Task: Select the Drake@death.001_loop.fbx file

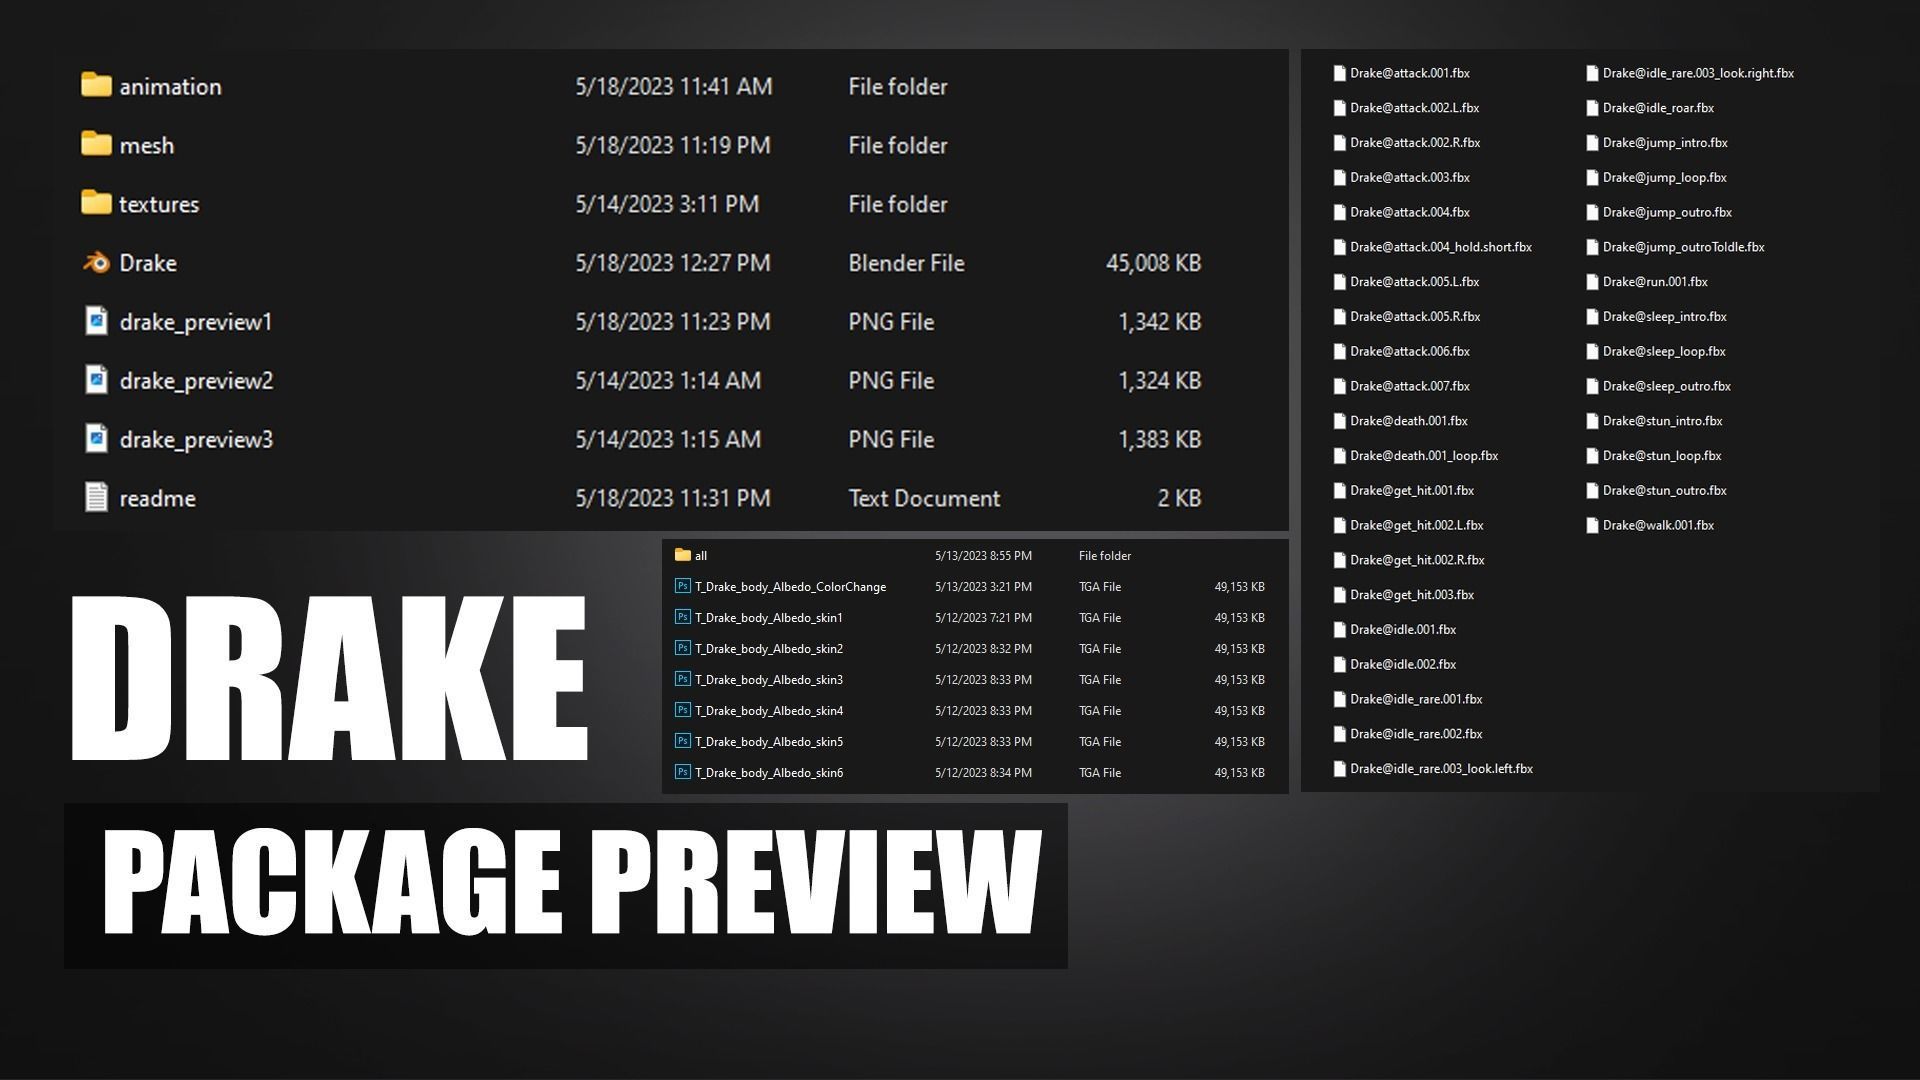Action: coord(1423,456)
